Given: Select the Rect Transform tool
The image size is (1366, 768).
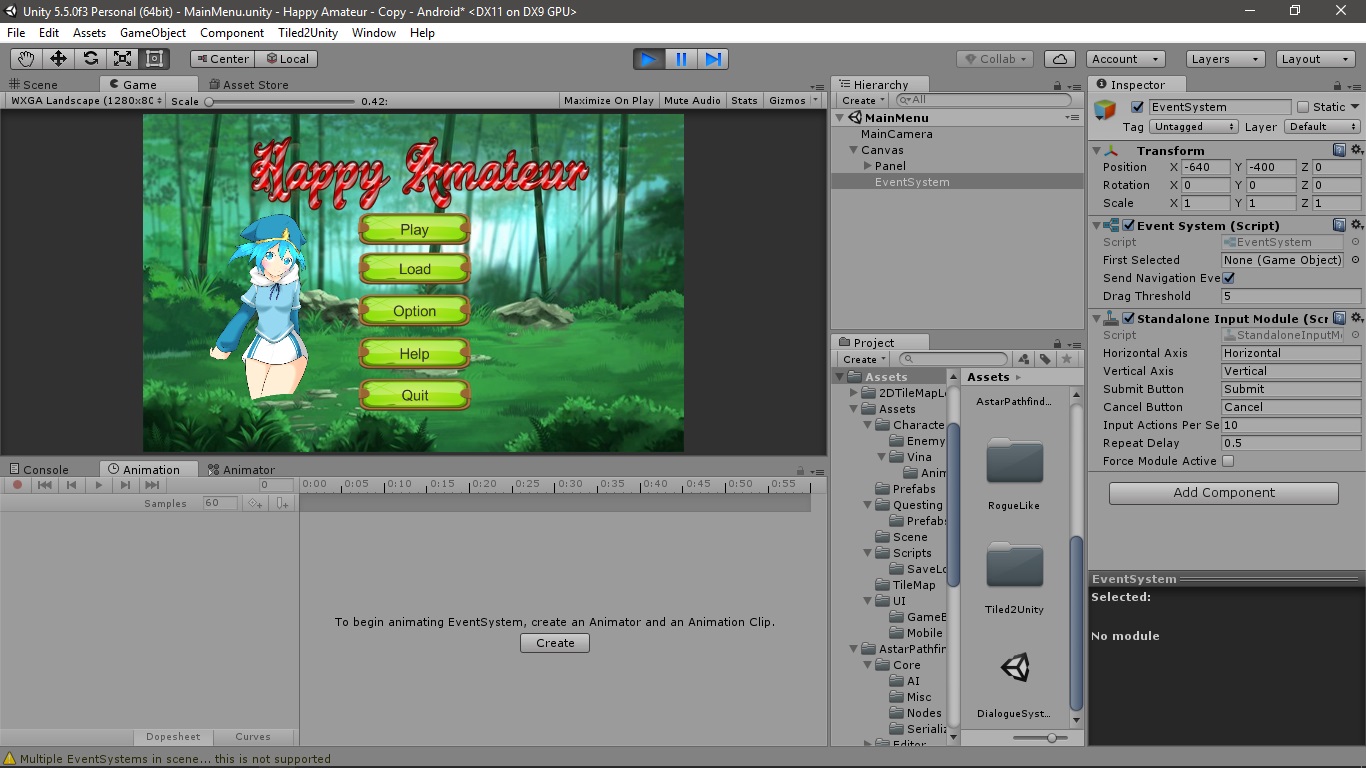Looking at the screenshot, I should point(154,58).
